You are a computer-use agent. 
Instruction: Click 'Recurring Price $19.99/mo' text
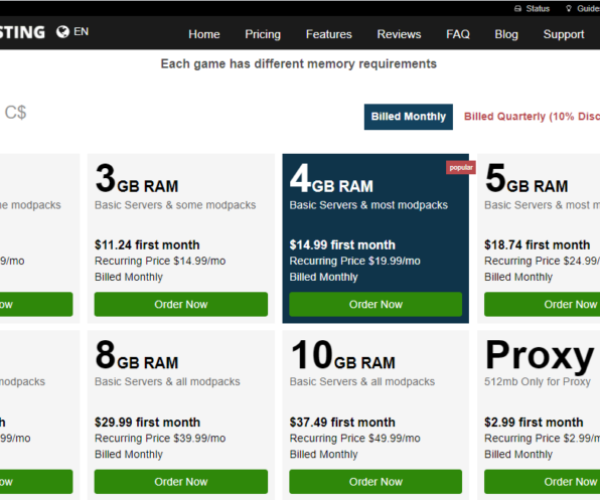tap(355, 261)
